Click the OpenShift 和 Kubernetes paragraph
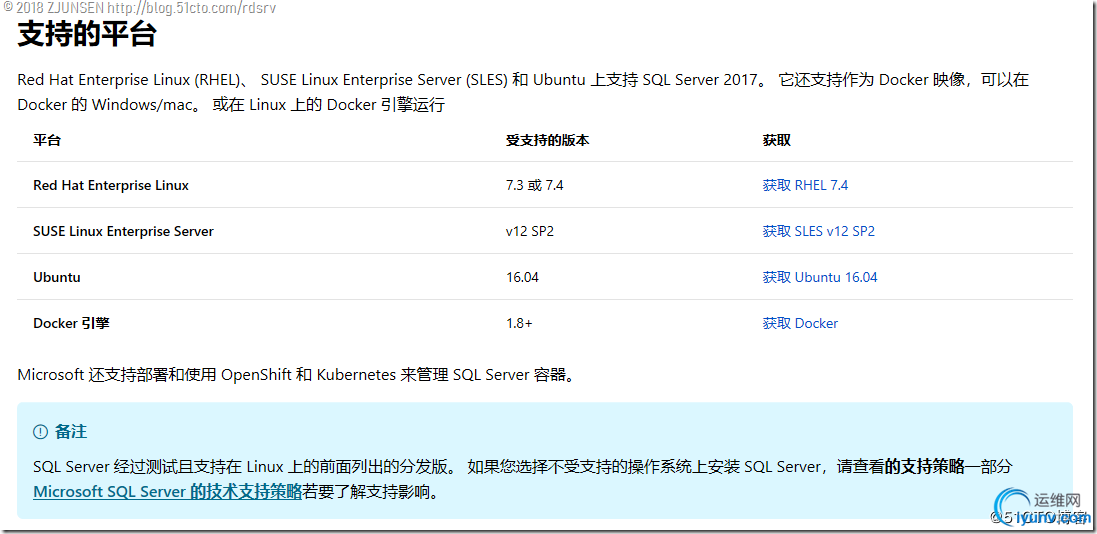The image size is (1097, 534). click(299, 374)
